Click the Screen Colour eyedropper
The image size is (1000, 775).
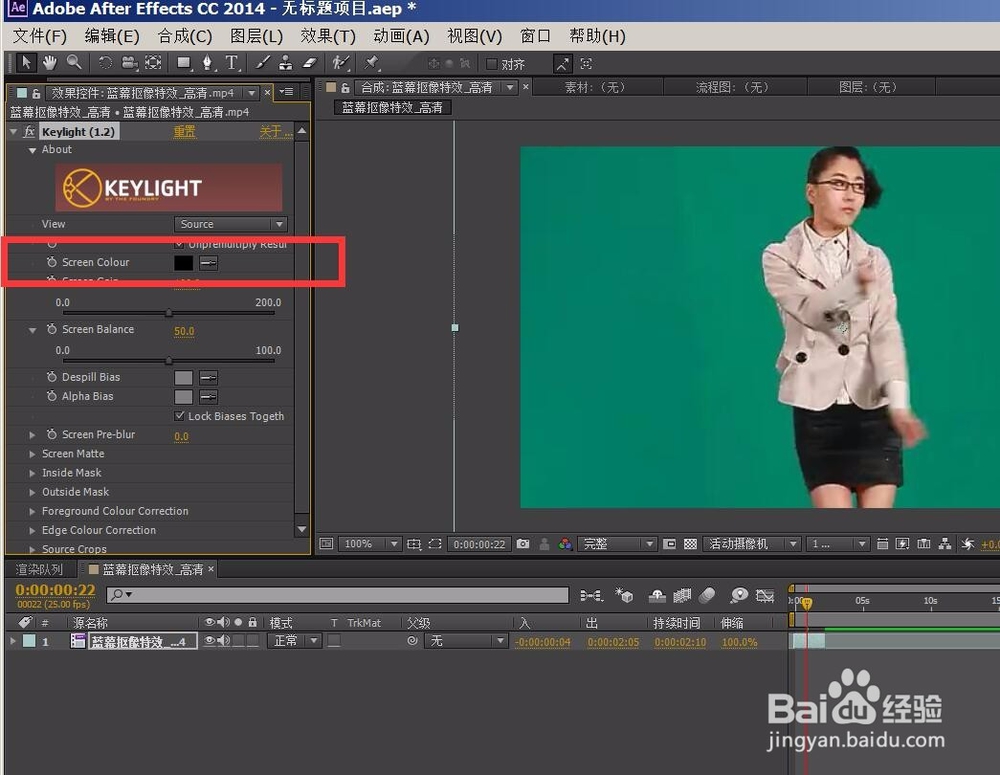pyautogui.click(x=208, y=263)
